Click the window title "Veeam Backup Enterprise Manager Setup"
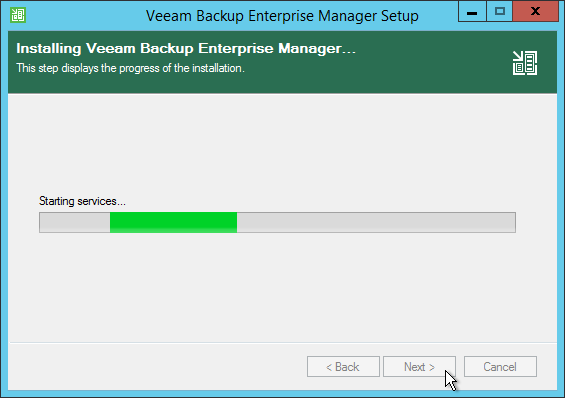Screen dimensions: 565x398 [282, 16]
